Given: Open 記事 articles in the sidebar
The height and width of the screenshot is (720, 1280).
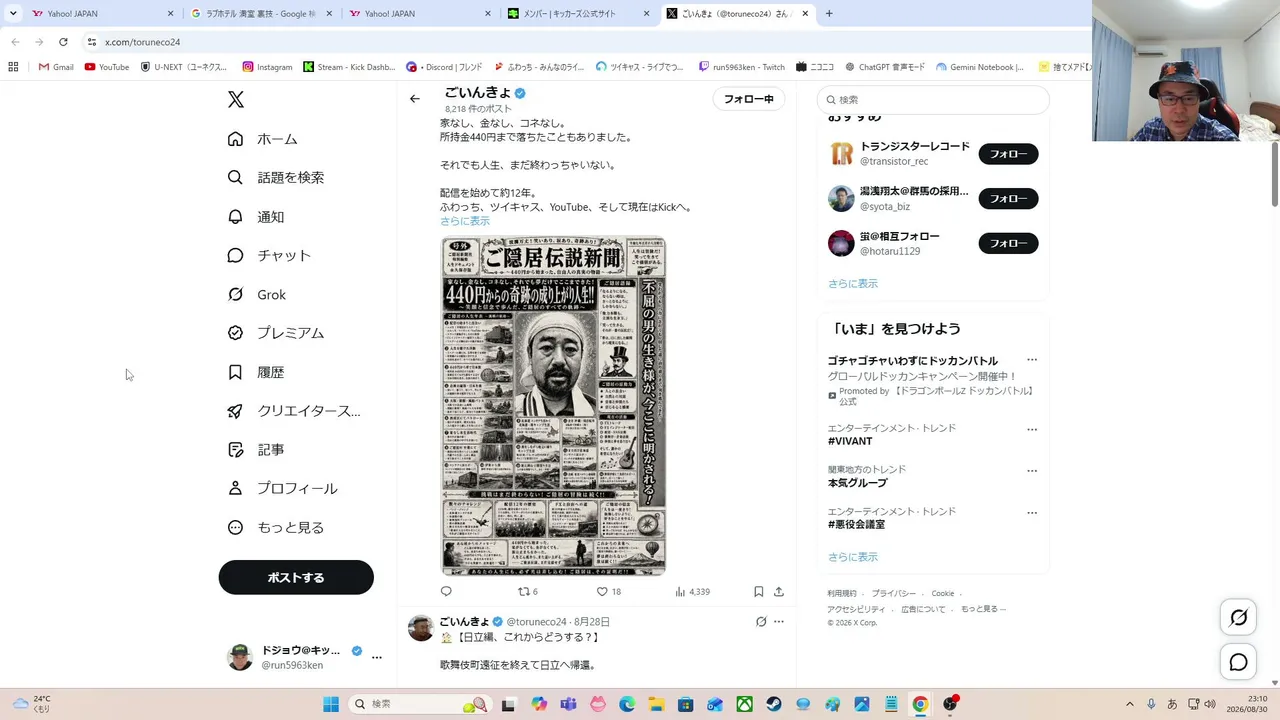Looking at the screenshot, I should pyautogui.click(x=256, y=450).
